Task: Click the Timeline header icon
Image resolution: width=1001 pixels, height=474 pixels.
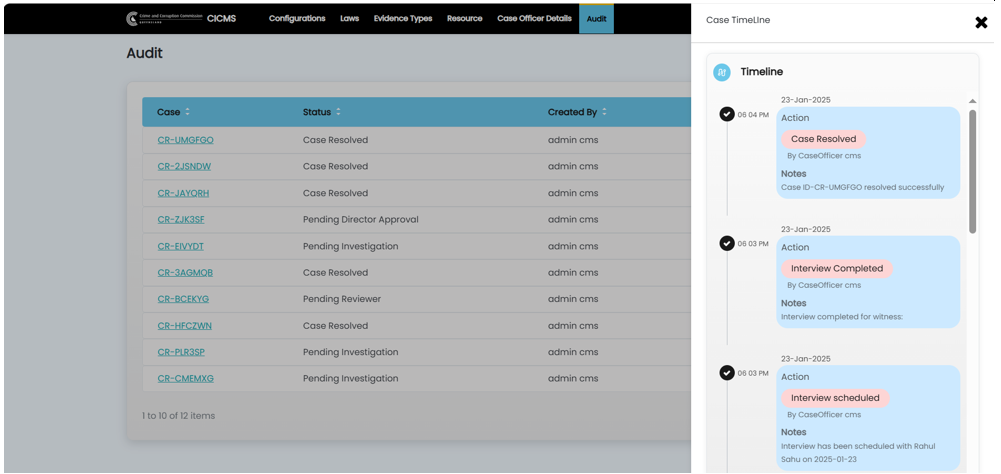Action: tap(722, 72)
